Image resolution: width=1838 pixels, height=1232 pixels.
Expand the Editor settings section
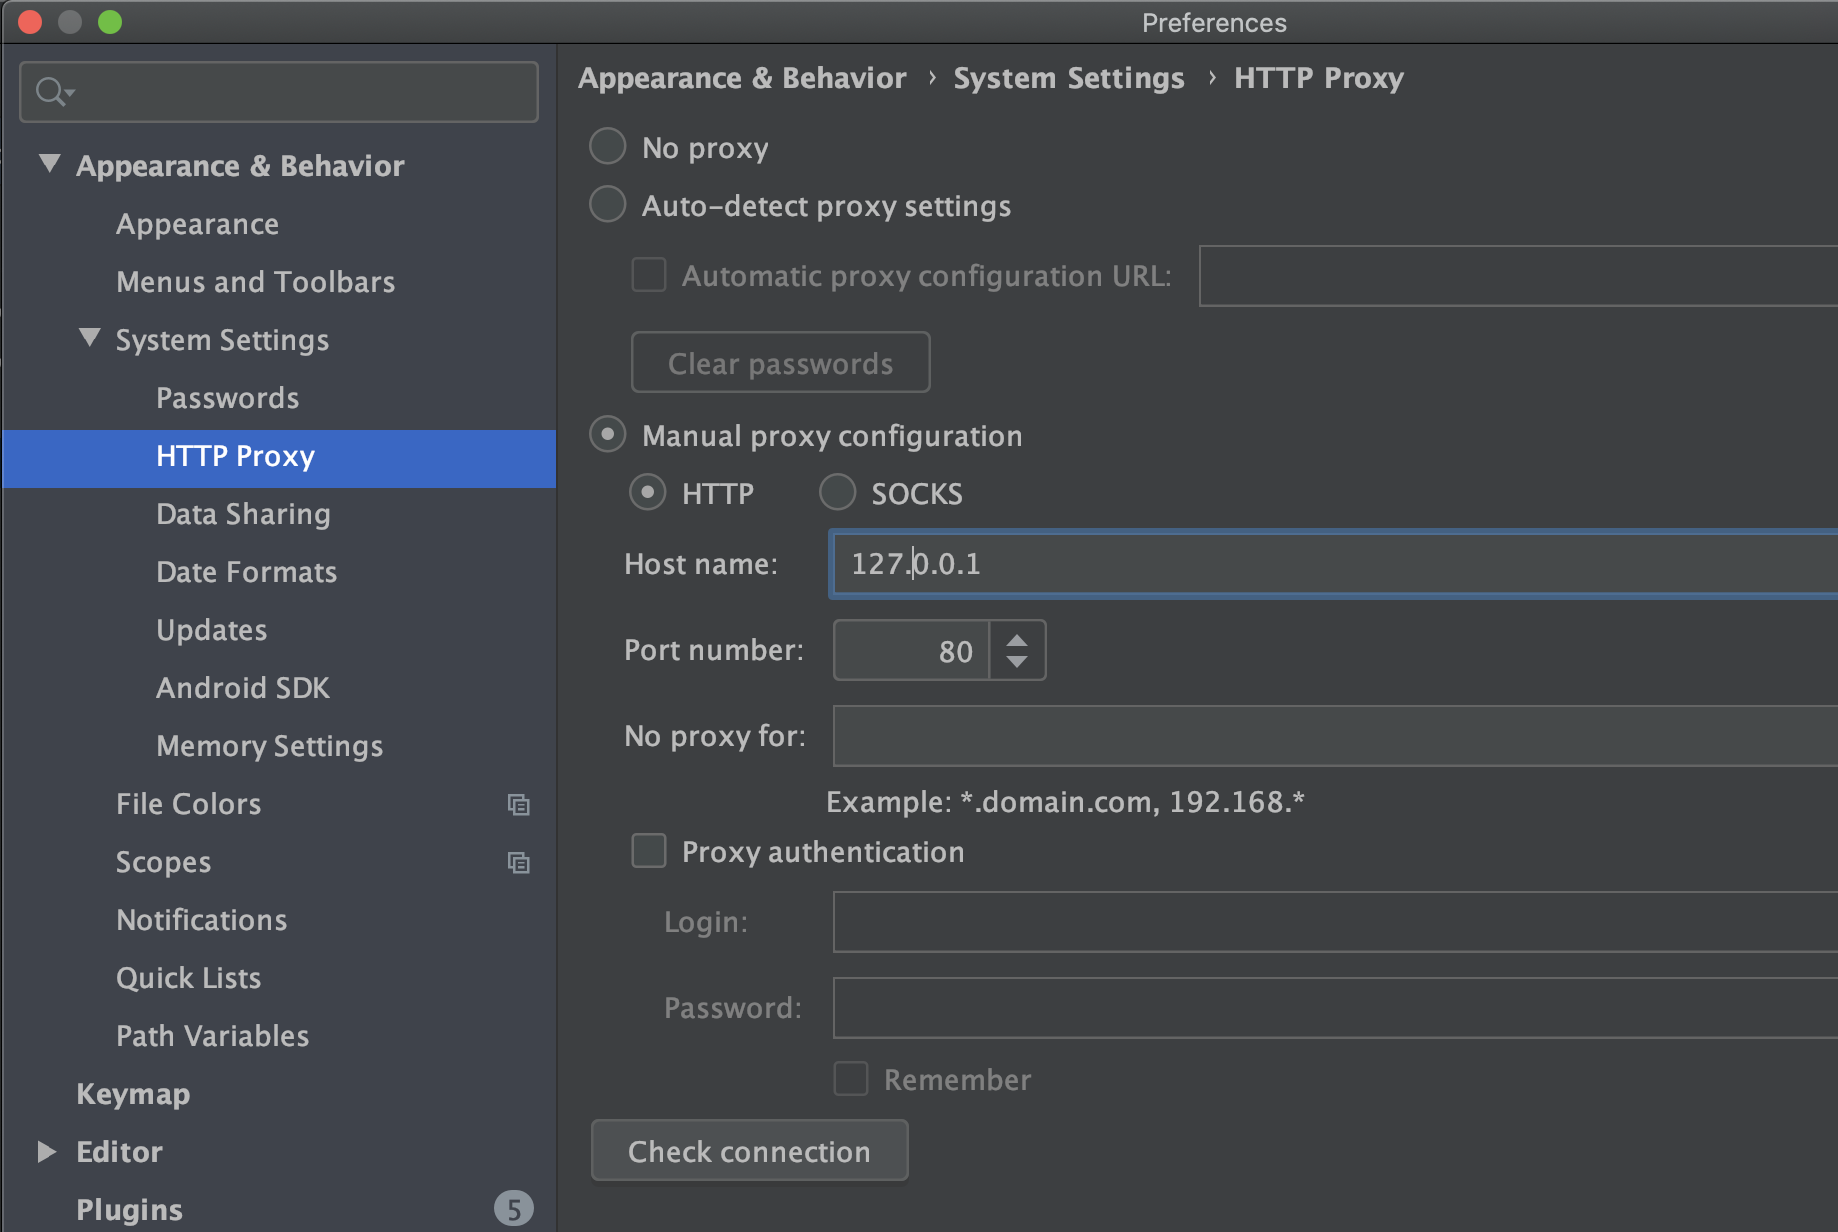[x=46, y=1151]
